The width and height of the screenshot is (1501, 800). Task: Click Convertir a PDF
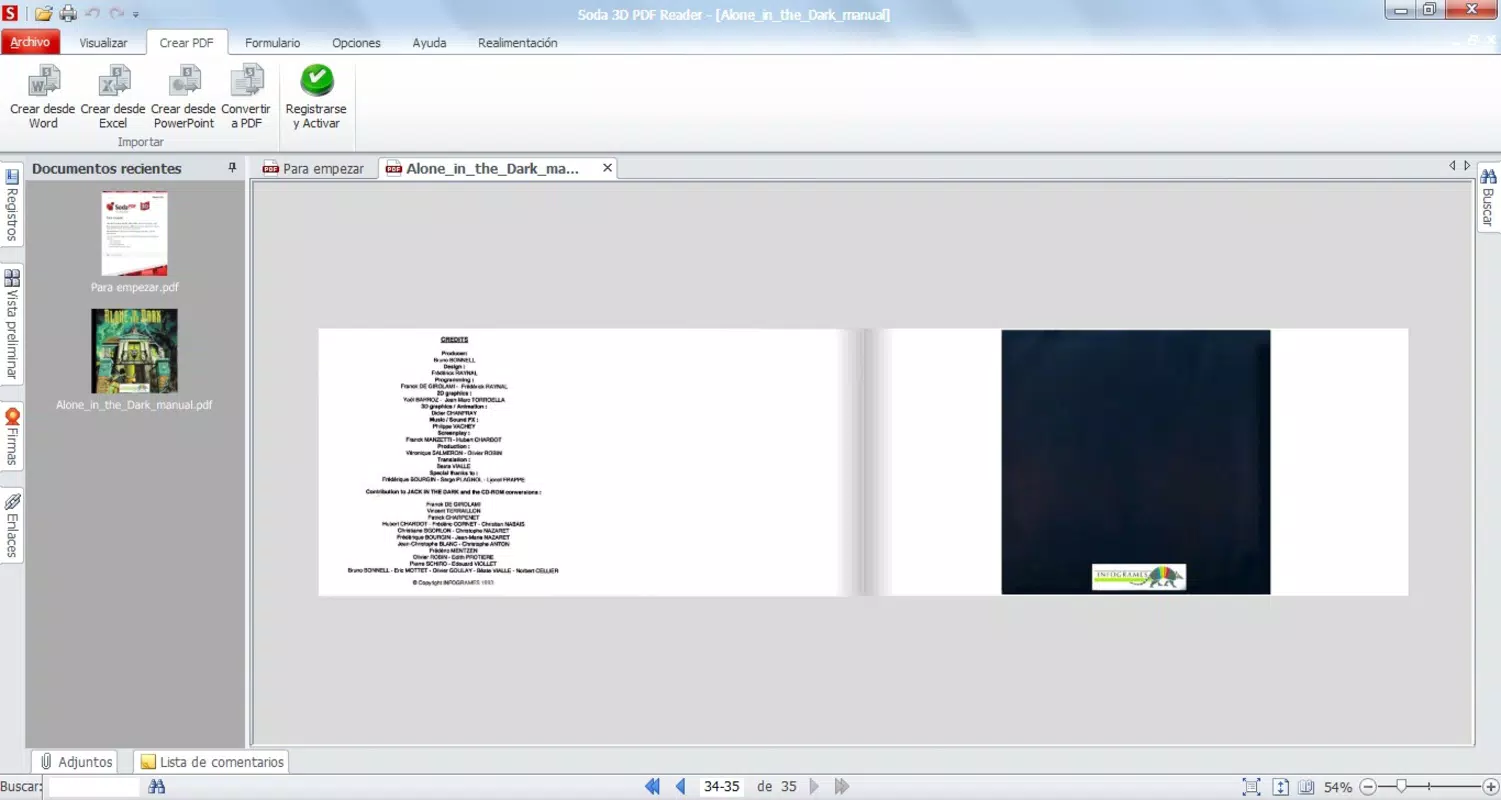coord(246,97)
